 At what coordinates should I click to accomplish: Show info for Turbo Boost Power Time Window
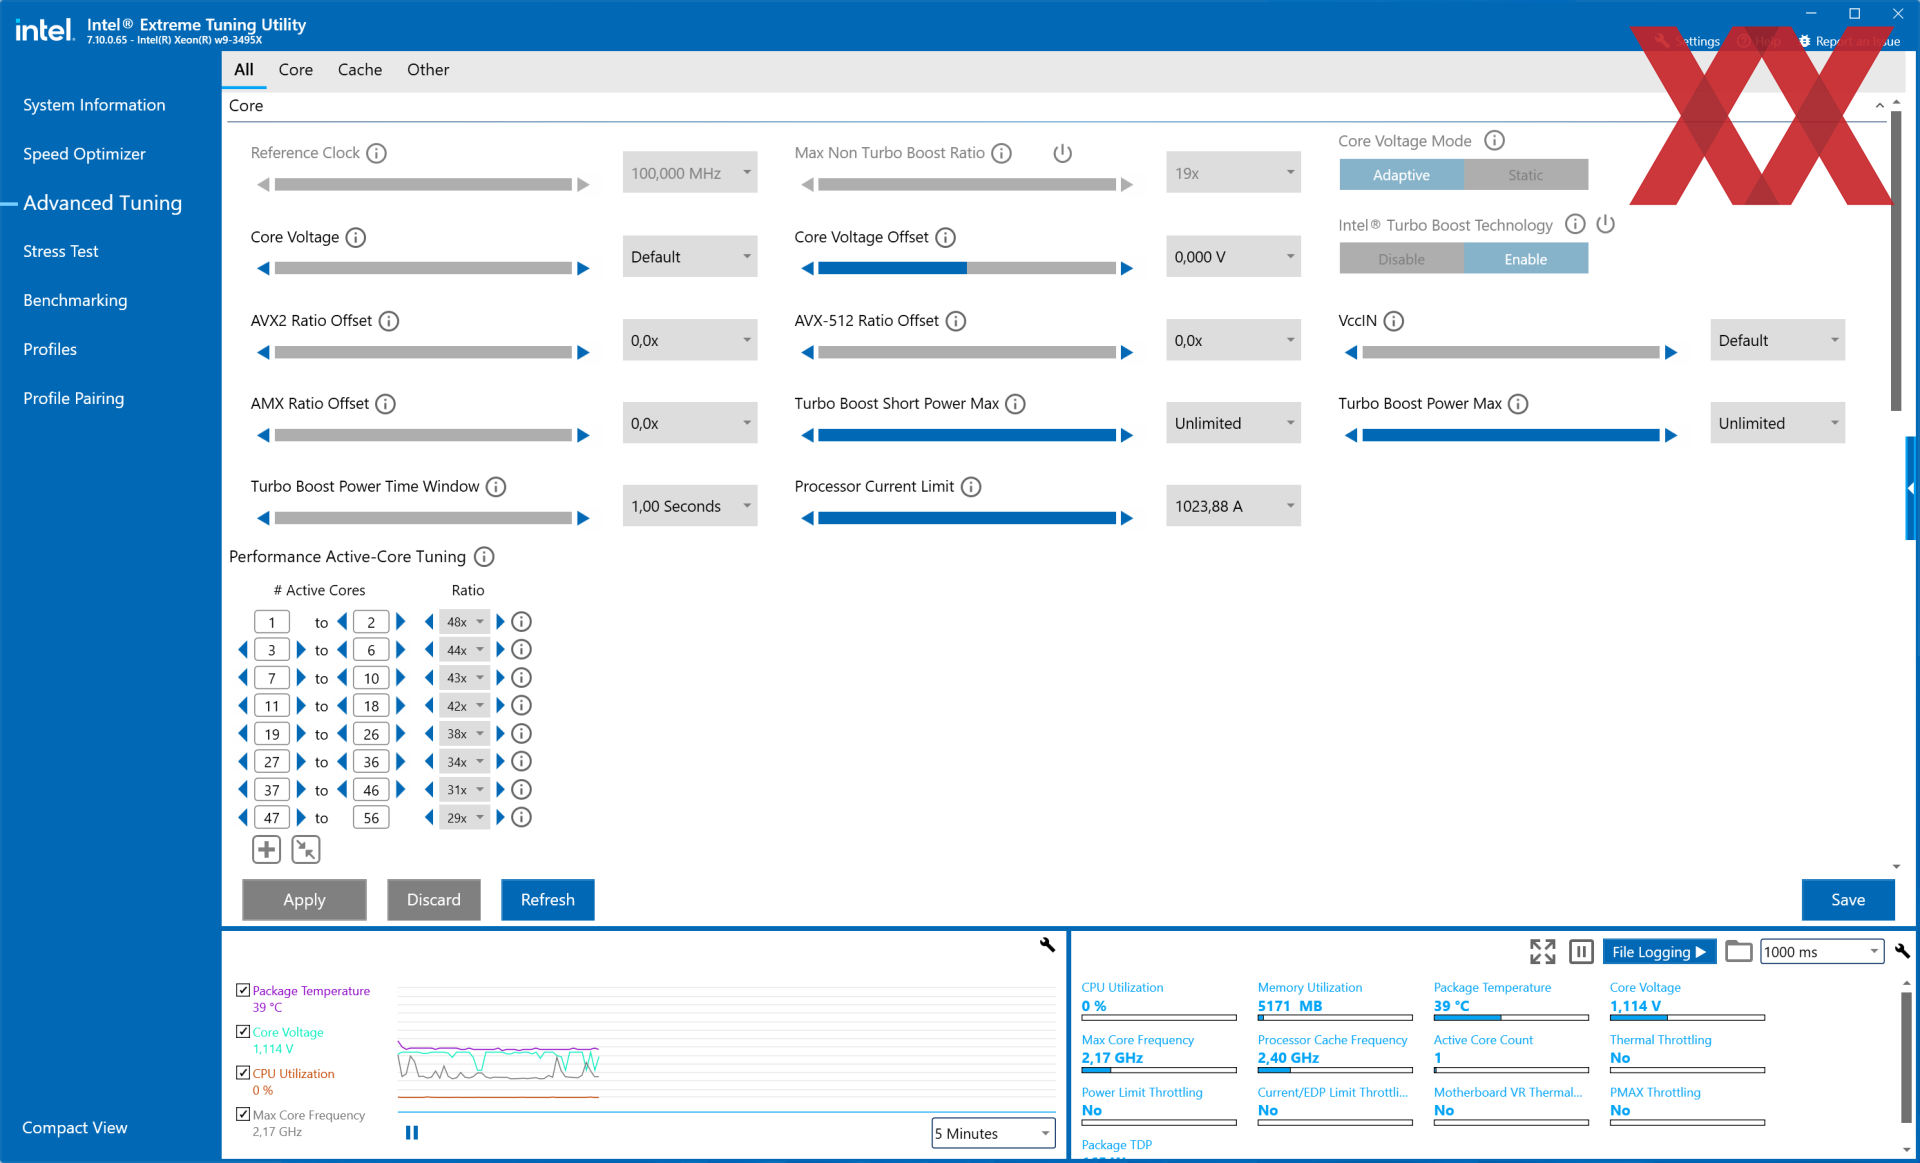click(x=496, y=487)
